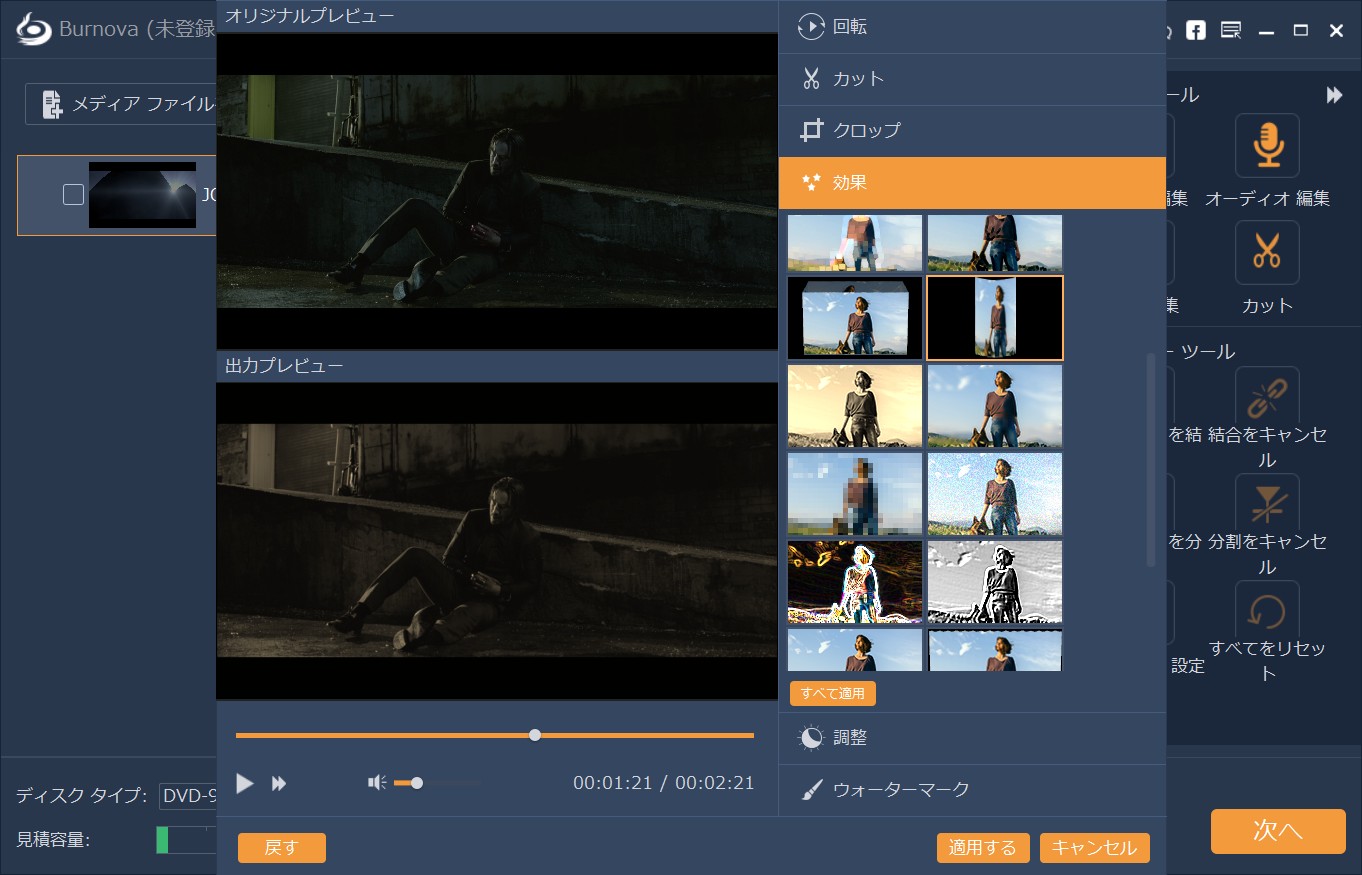This screenshot has height=875, width=1362.
Task: Select the pixelated mosaic effect thumbnail
Action: pyautogui.click(x=854, y=494)
